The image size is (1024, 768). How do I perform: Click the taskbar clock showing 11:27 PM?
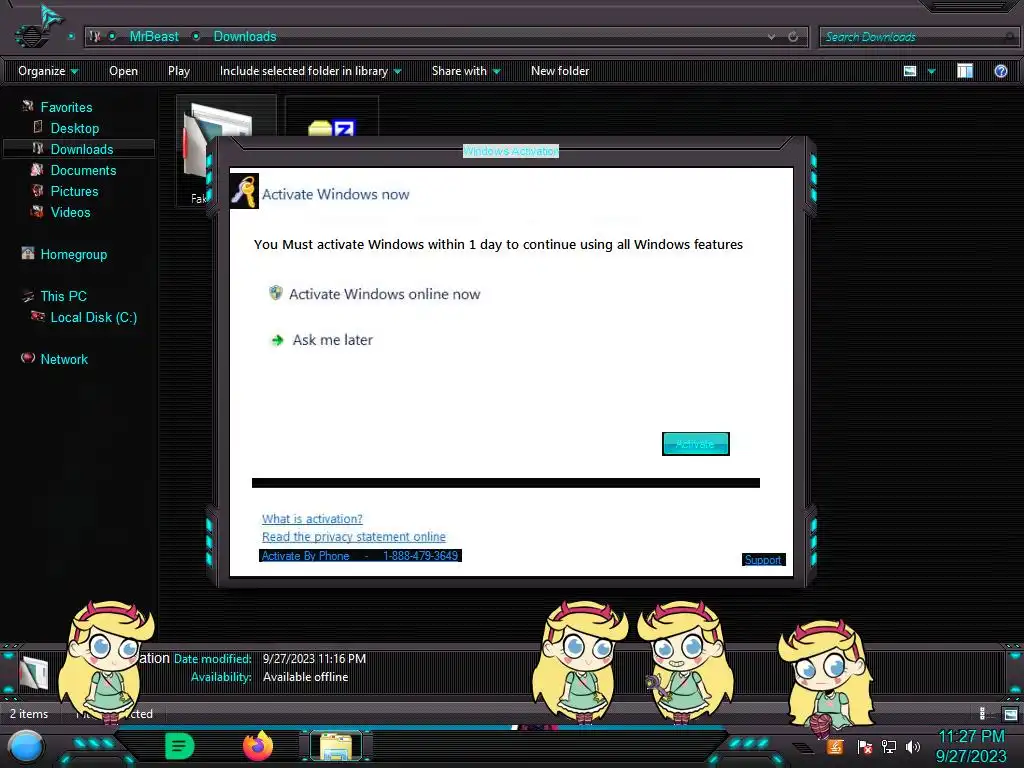pyautogui.click(x=971, y=737)
